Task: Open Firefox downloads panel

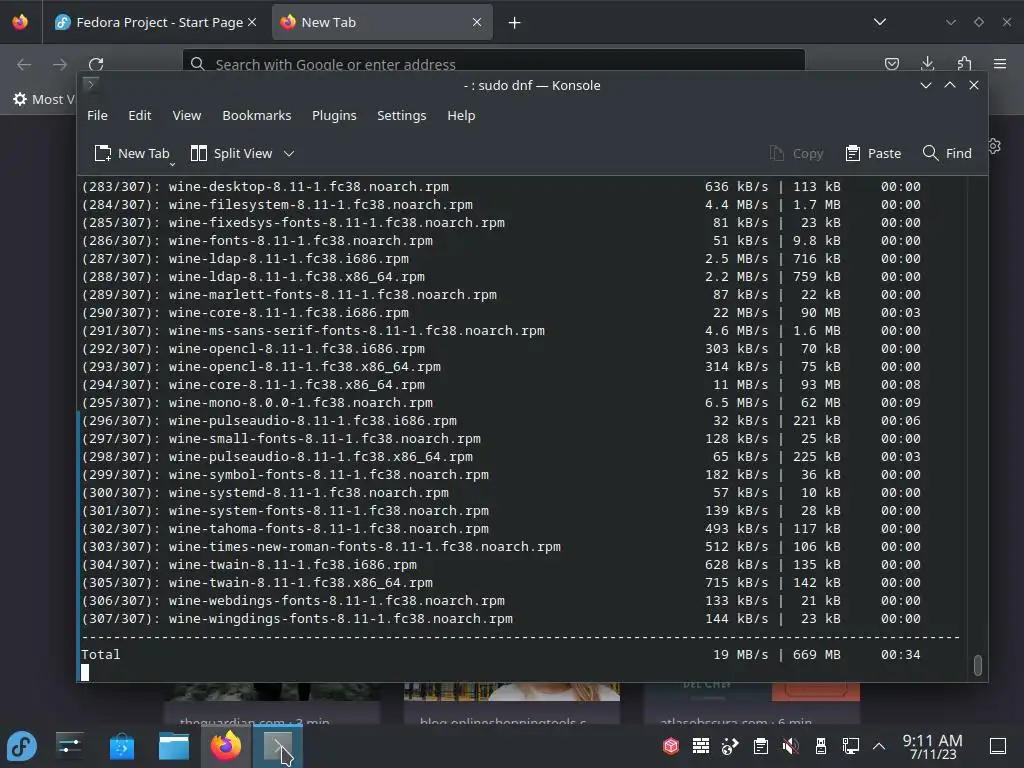Action: [x=927, y=63]
